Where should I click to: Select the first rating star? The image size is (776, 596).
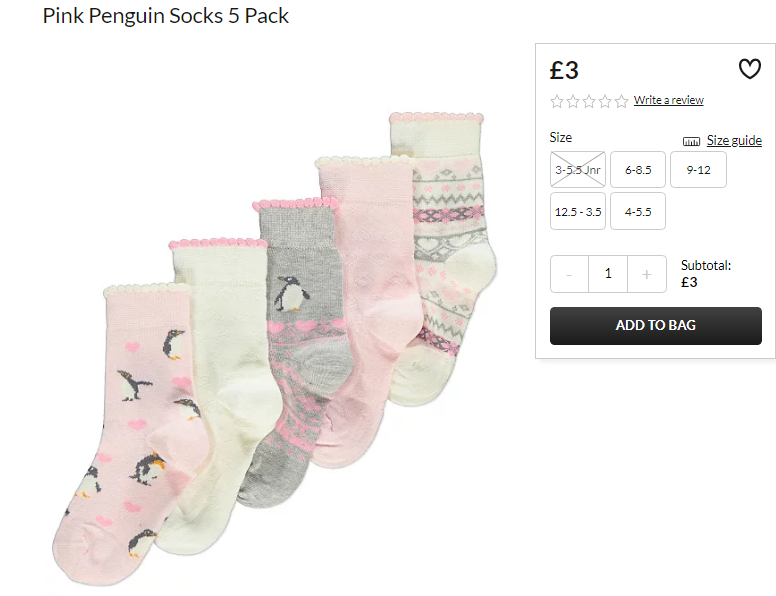pos(557,101)
